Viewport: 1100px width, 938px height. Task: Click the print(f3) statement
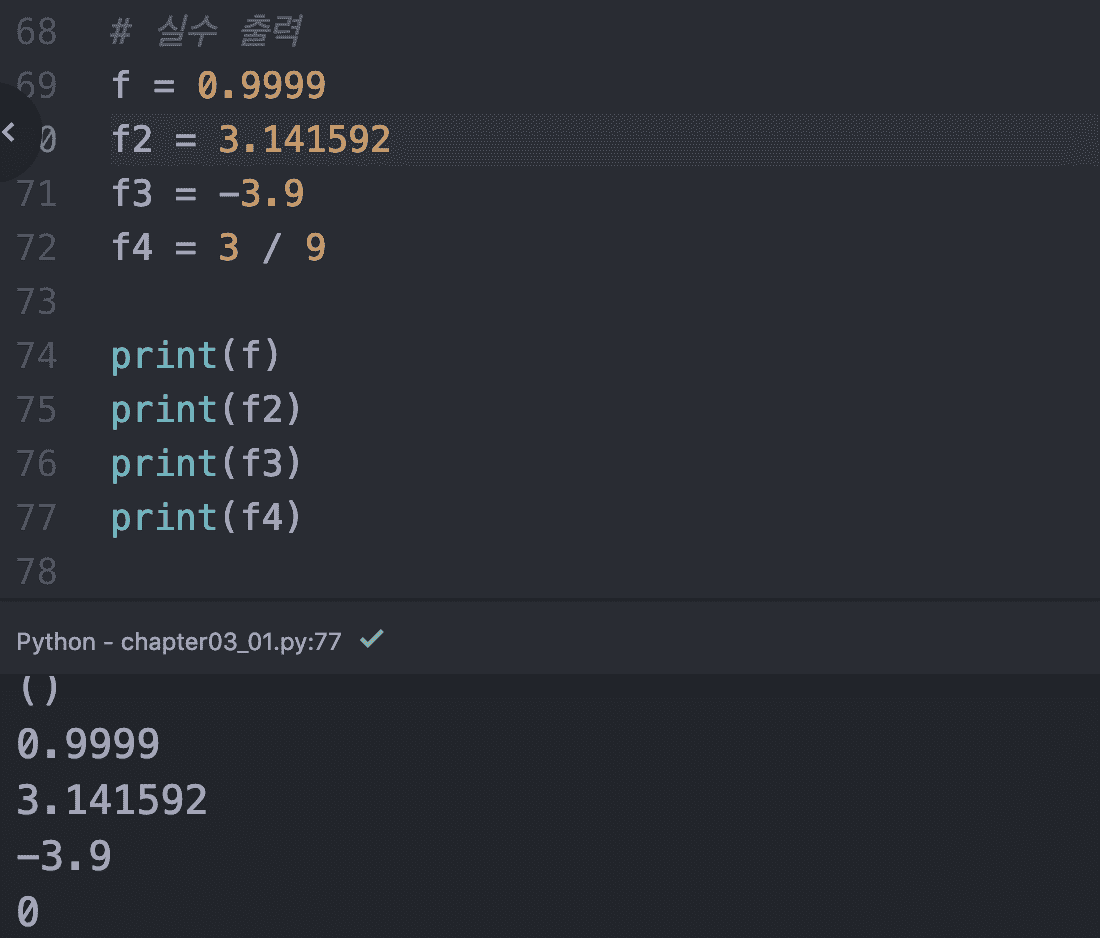click(x=206, y=464)
